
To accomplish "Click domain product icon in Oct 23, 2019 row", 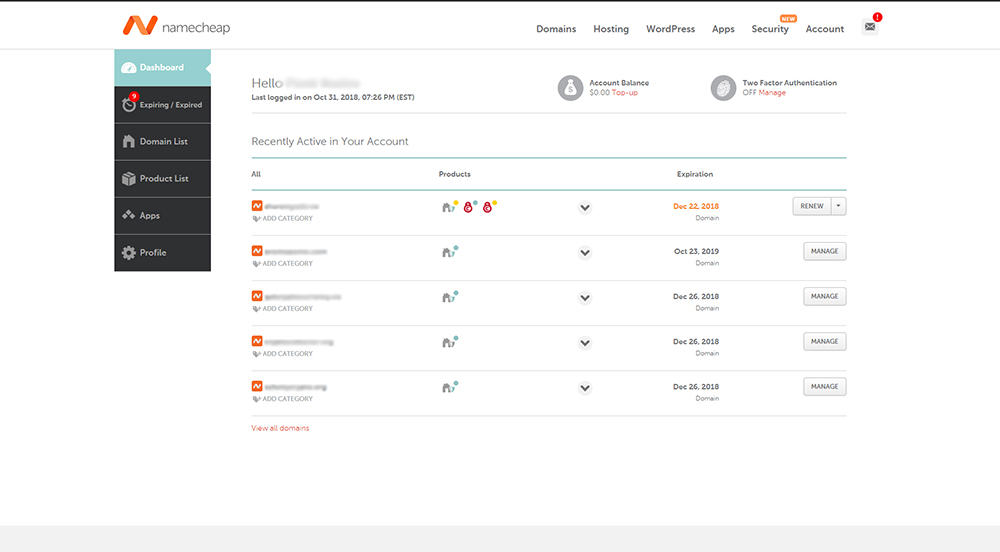I will pos(448,252).
